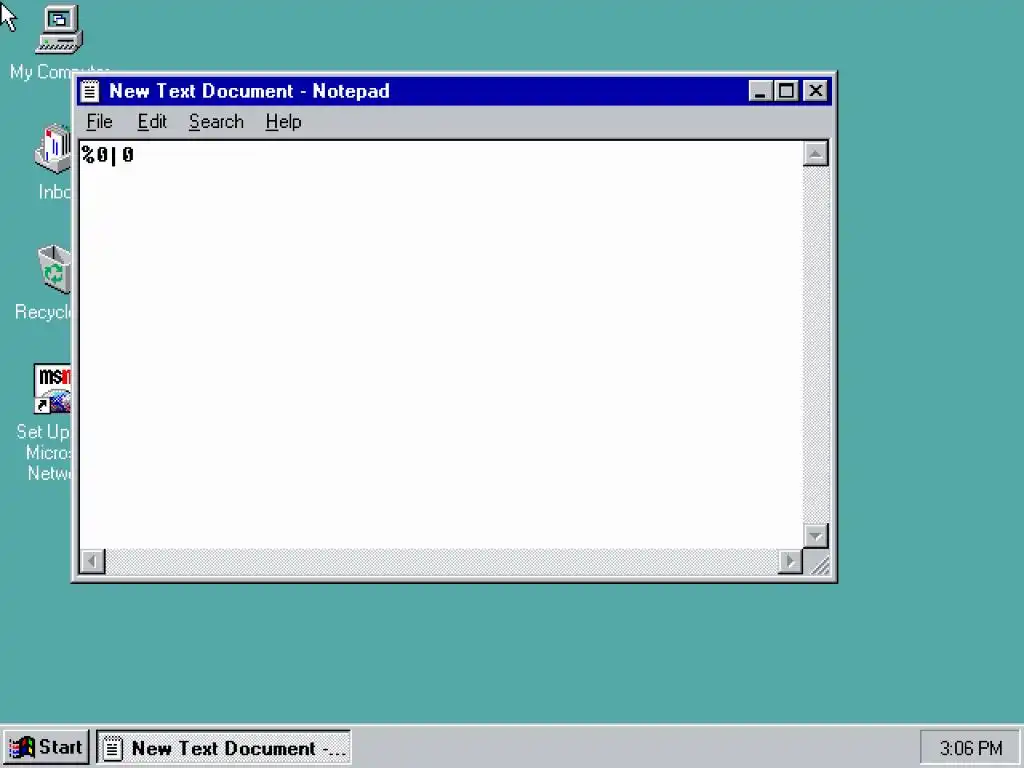Minimize the Notepad window
The image size is (1024, 768).
click(760, 91)
